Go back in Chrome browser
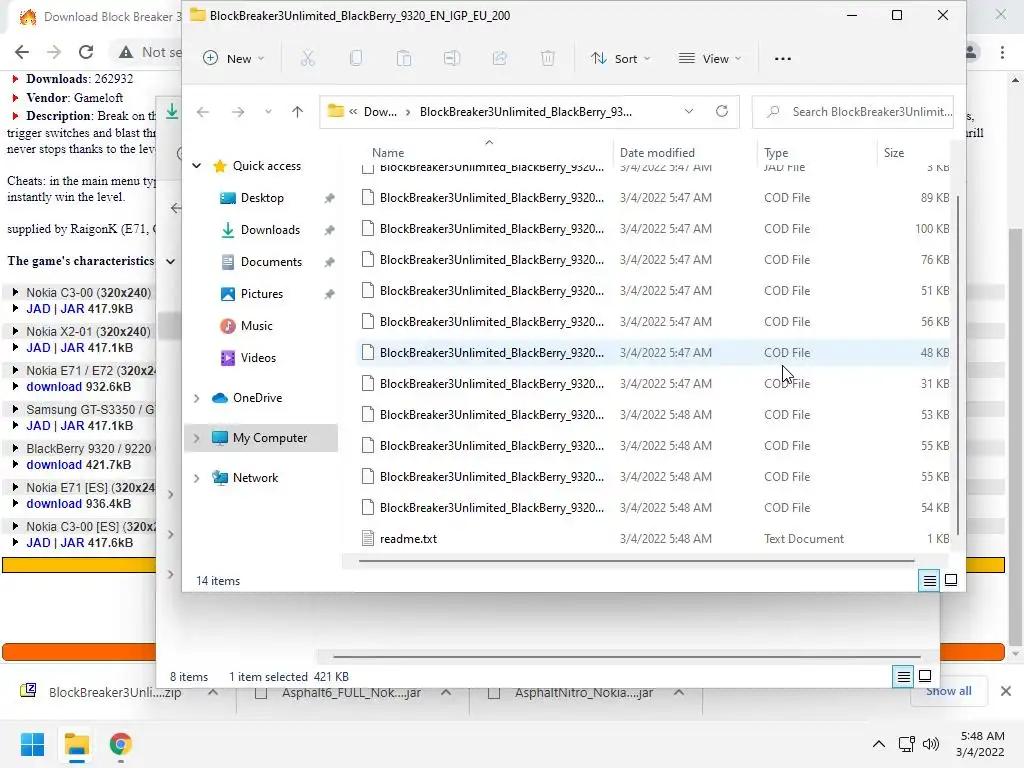 point(22,52)
